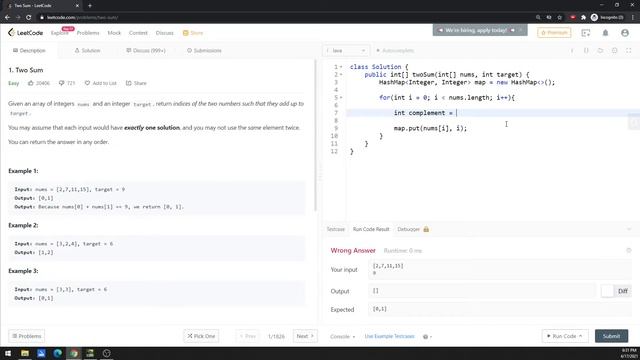This screenshot has height=360, width=640.
Task: Click the LeetCode logo
Action: tap(25, 33)
